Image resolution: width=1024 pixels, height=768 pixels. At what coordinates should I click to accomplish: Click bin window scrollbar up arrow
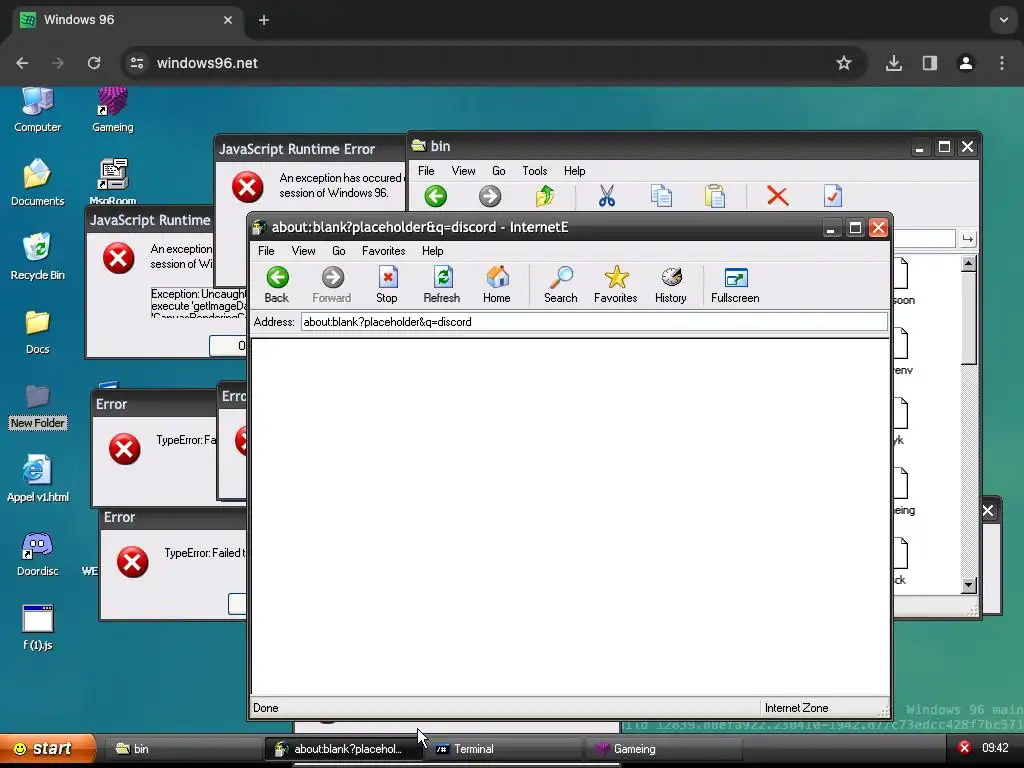[969, 263]
